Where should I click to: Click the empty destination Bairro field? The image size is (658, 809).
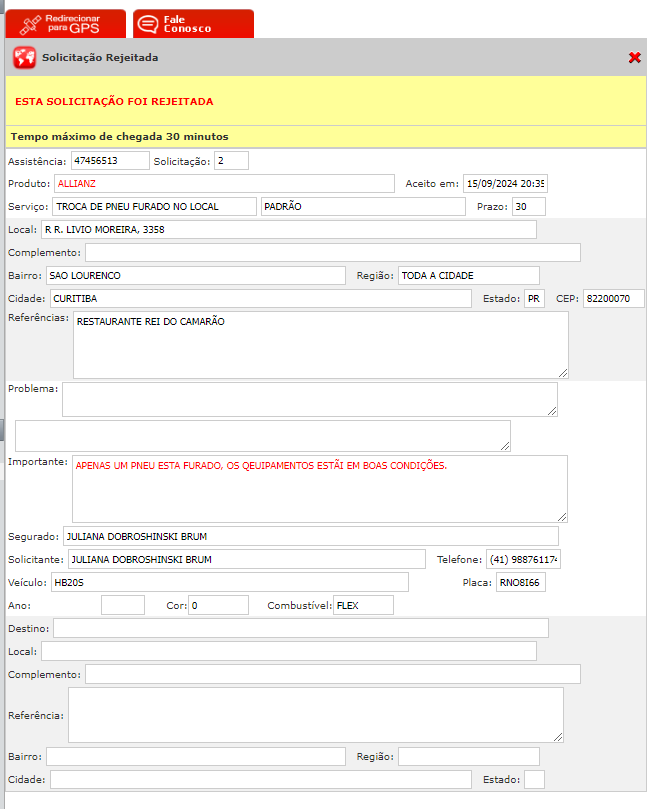point(196,756)
